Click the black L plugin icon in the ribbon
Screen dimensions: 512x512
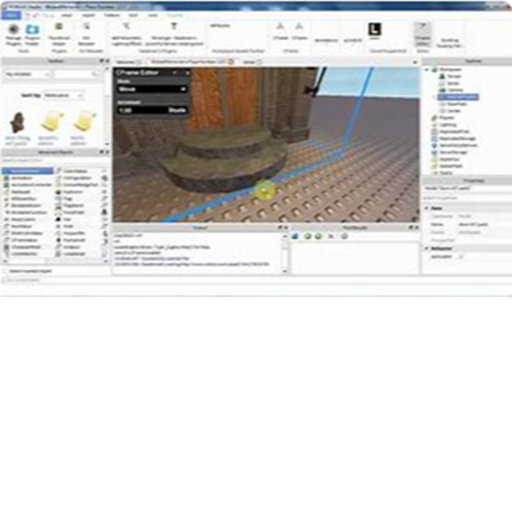374,30
